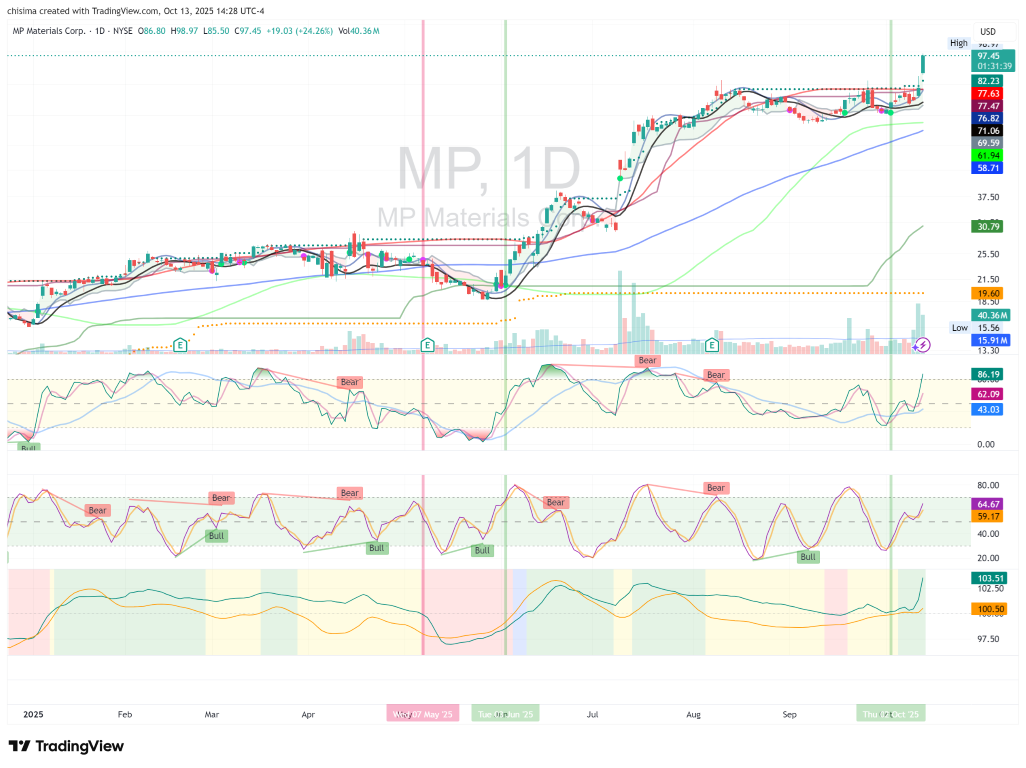Click the bright green 61.94 label
This screenshot has height=768, width=1026.
click(x=988, y=156)
